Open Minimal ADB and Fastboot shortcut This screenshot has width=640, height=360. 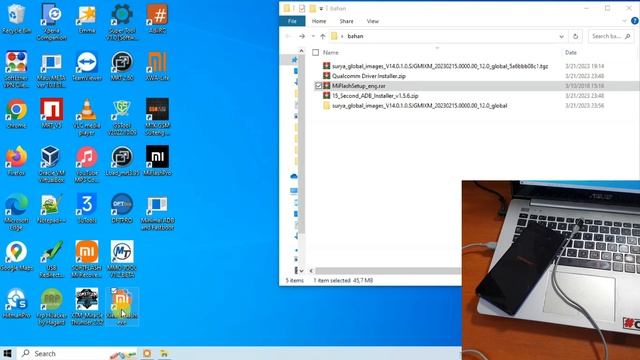coord(157,211)
